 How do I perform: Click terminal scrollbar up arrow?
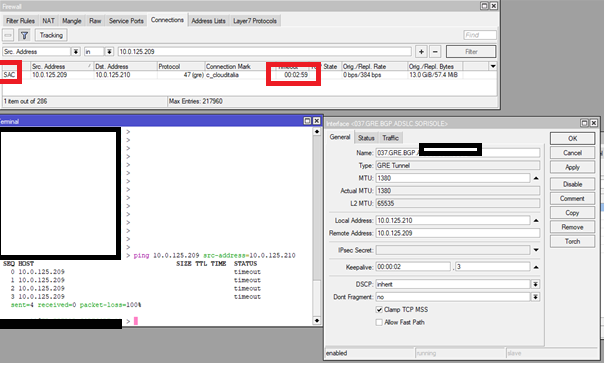(317, 132)
